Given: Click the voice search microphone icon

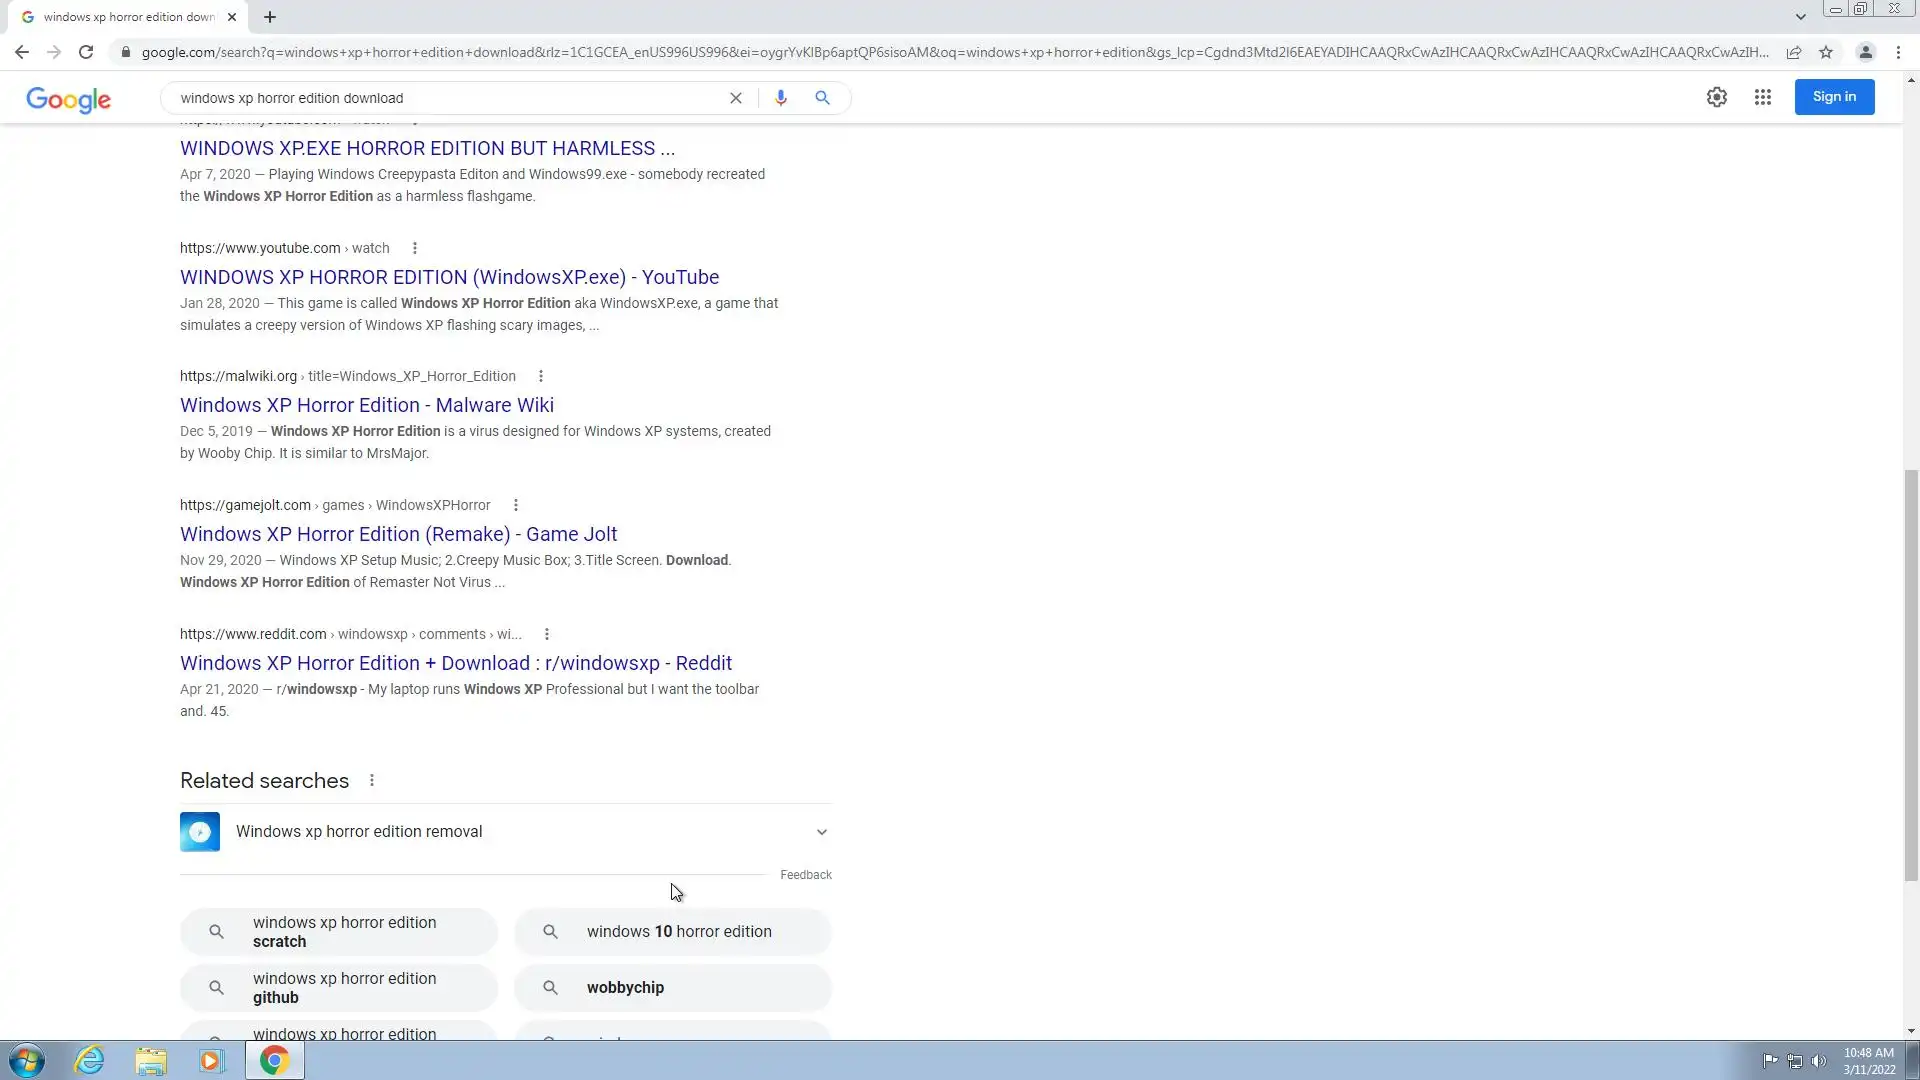Looking at the screenshot, I should click(x=780, y=98).
